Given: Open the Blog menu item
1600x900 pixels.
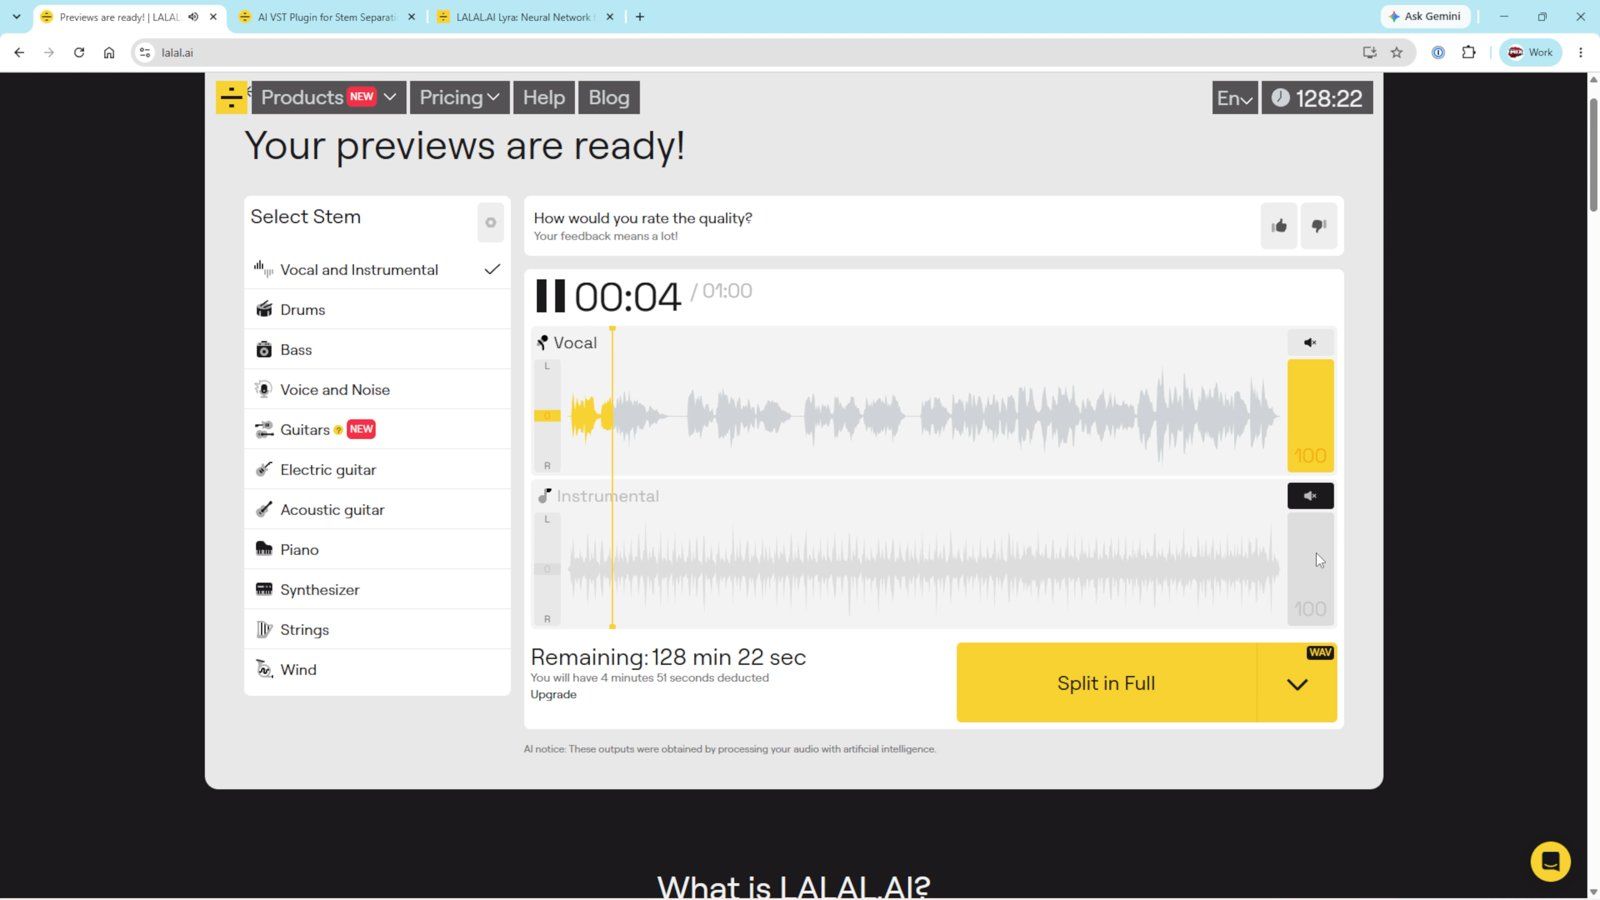Looking at the screenshot, I should click(x=609, y=97).
